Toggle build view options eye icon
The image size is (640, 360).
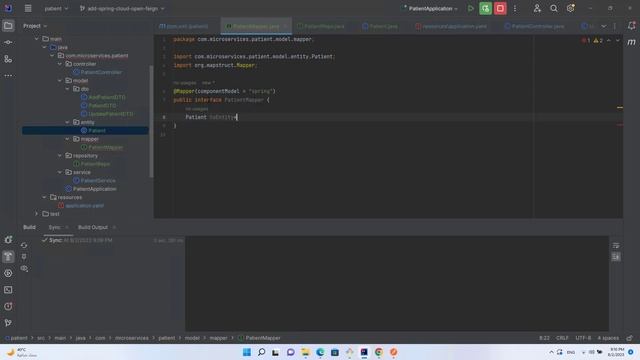pyautogui.click(x=24, y=269)
